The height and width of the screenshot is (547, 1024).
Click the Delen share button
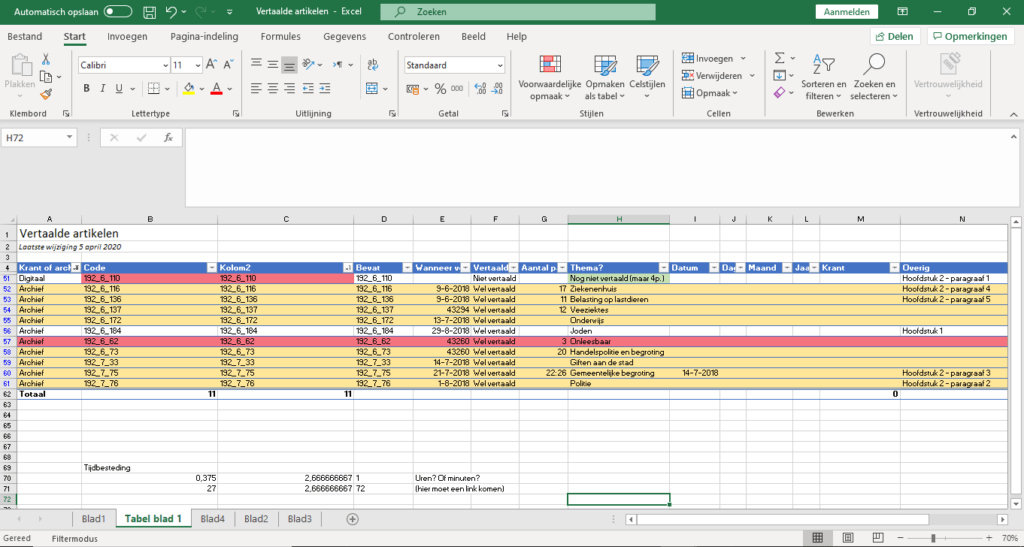tap(894, 37)
